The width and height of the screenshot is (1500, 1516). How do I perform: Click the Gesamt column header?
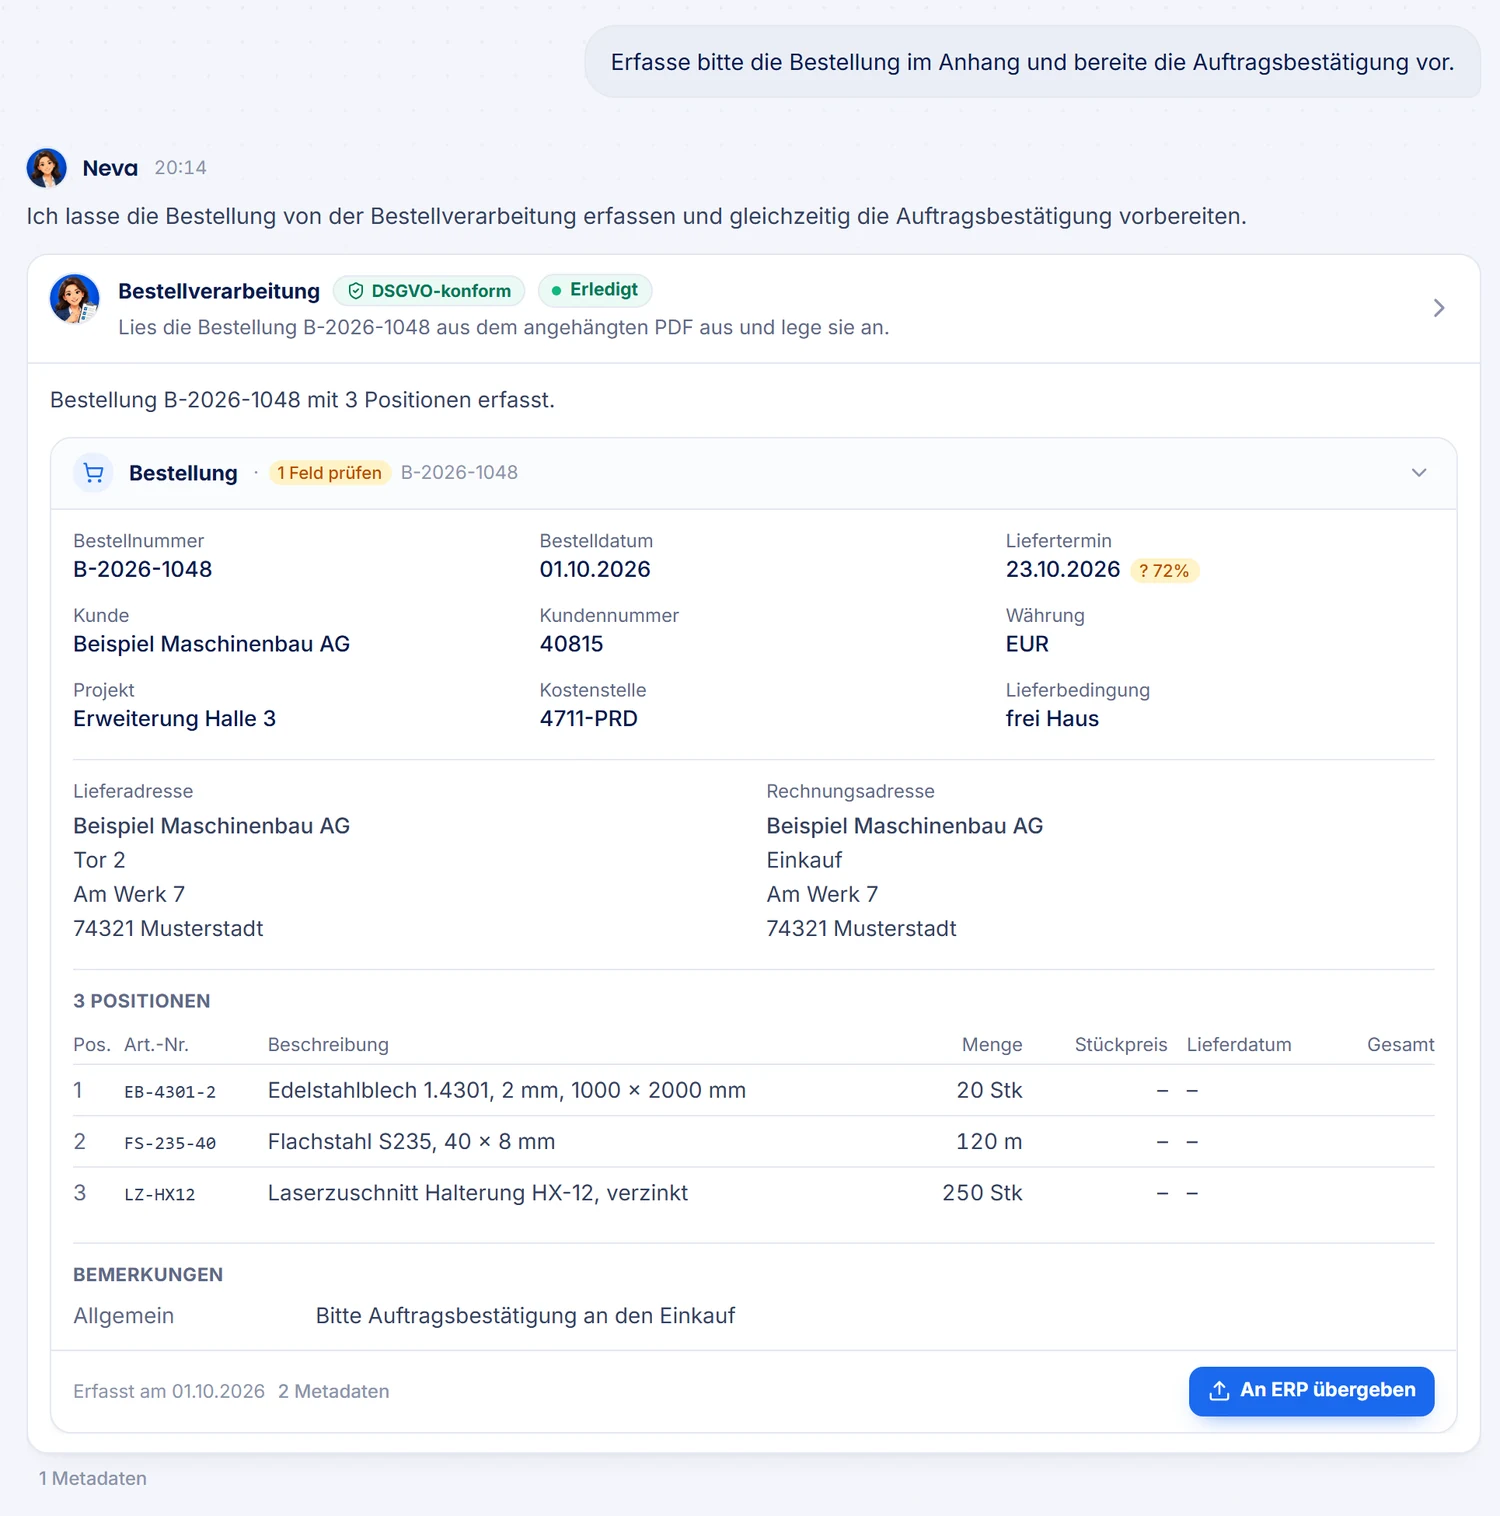coord(1400,1045)
